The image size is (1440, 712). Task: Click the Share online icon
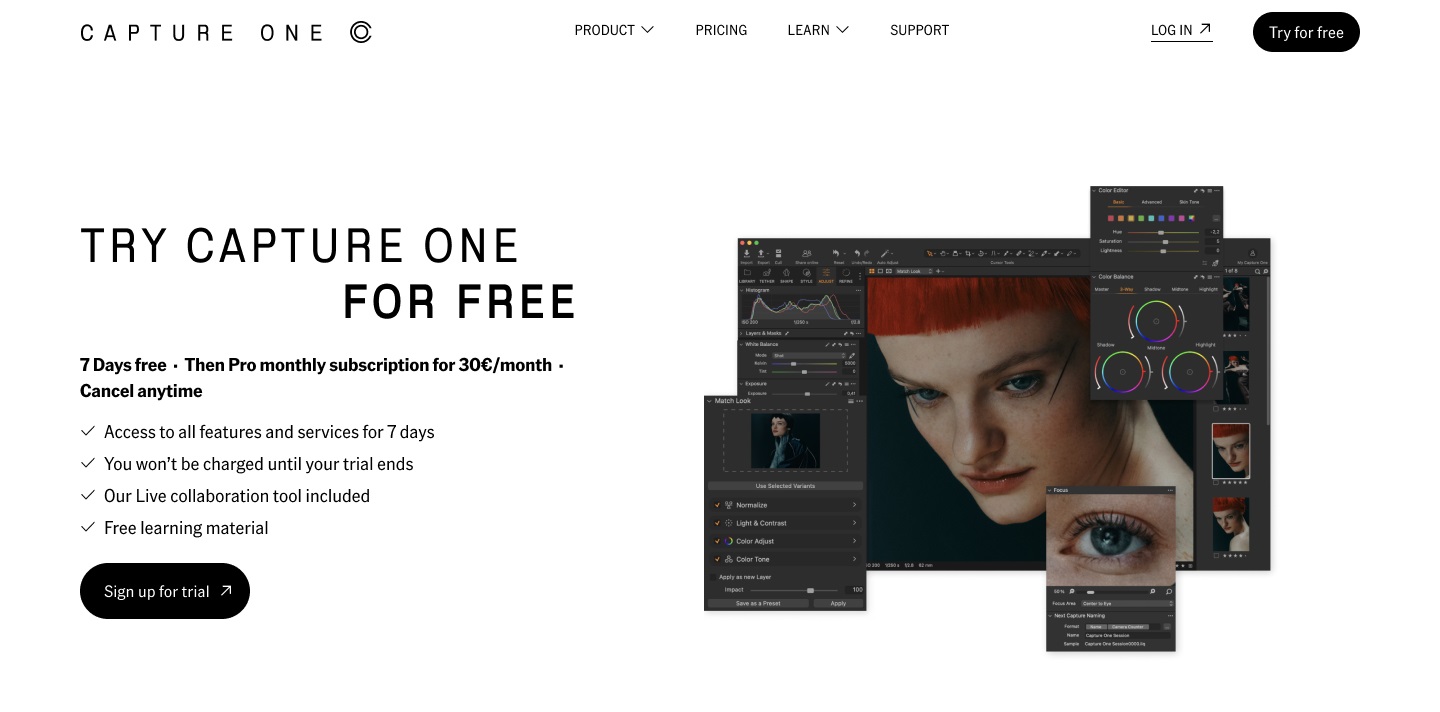[x=806, y=254]
